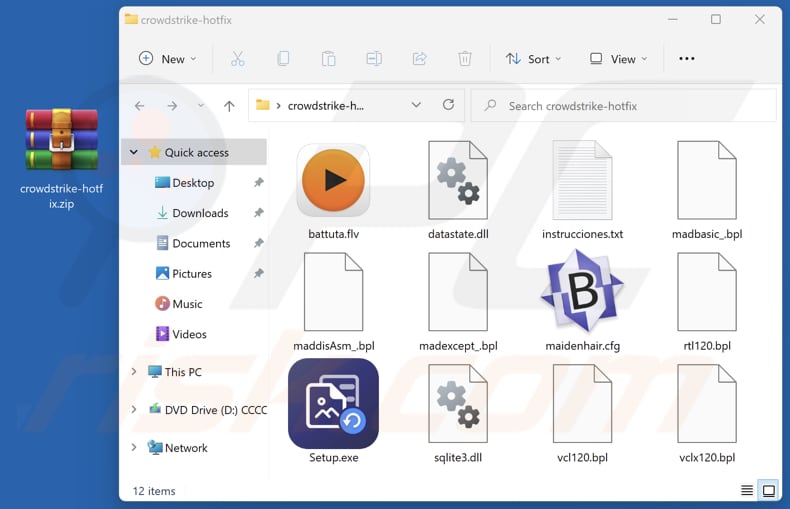Open Music in navigation pane
Viewport: 790px width, 509px height.
point(179,304)
